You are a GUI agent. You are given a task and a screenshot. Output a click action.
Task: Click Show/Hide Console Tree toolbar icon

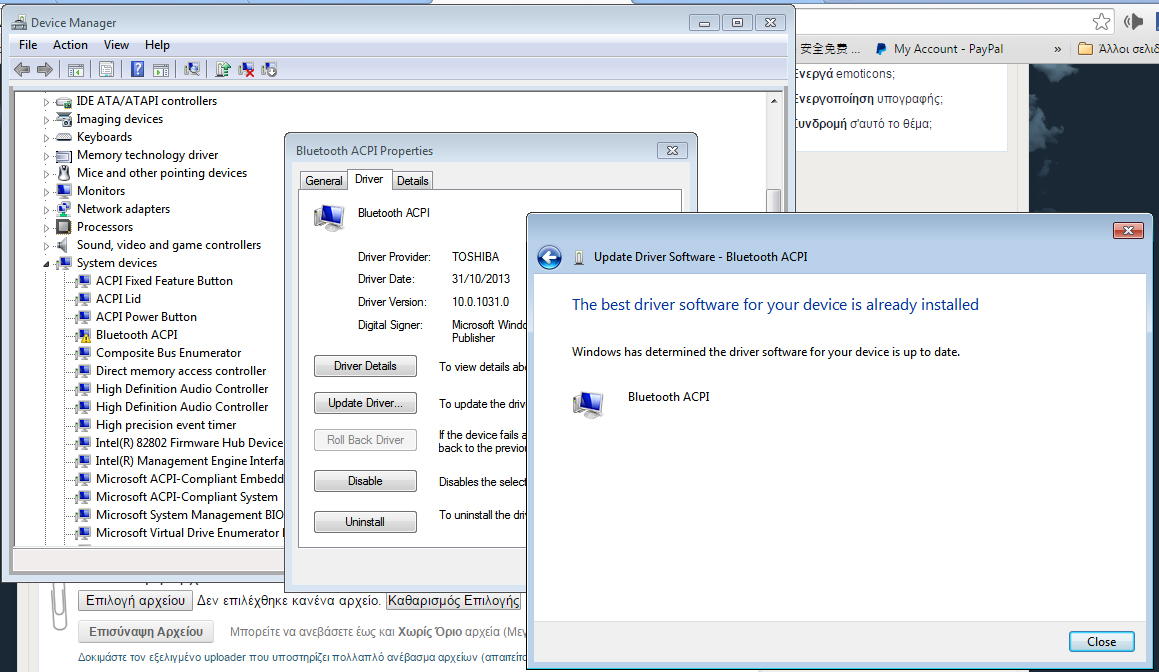(x=75, y=69)
